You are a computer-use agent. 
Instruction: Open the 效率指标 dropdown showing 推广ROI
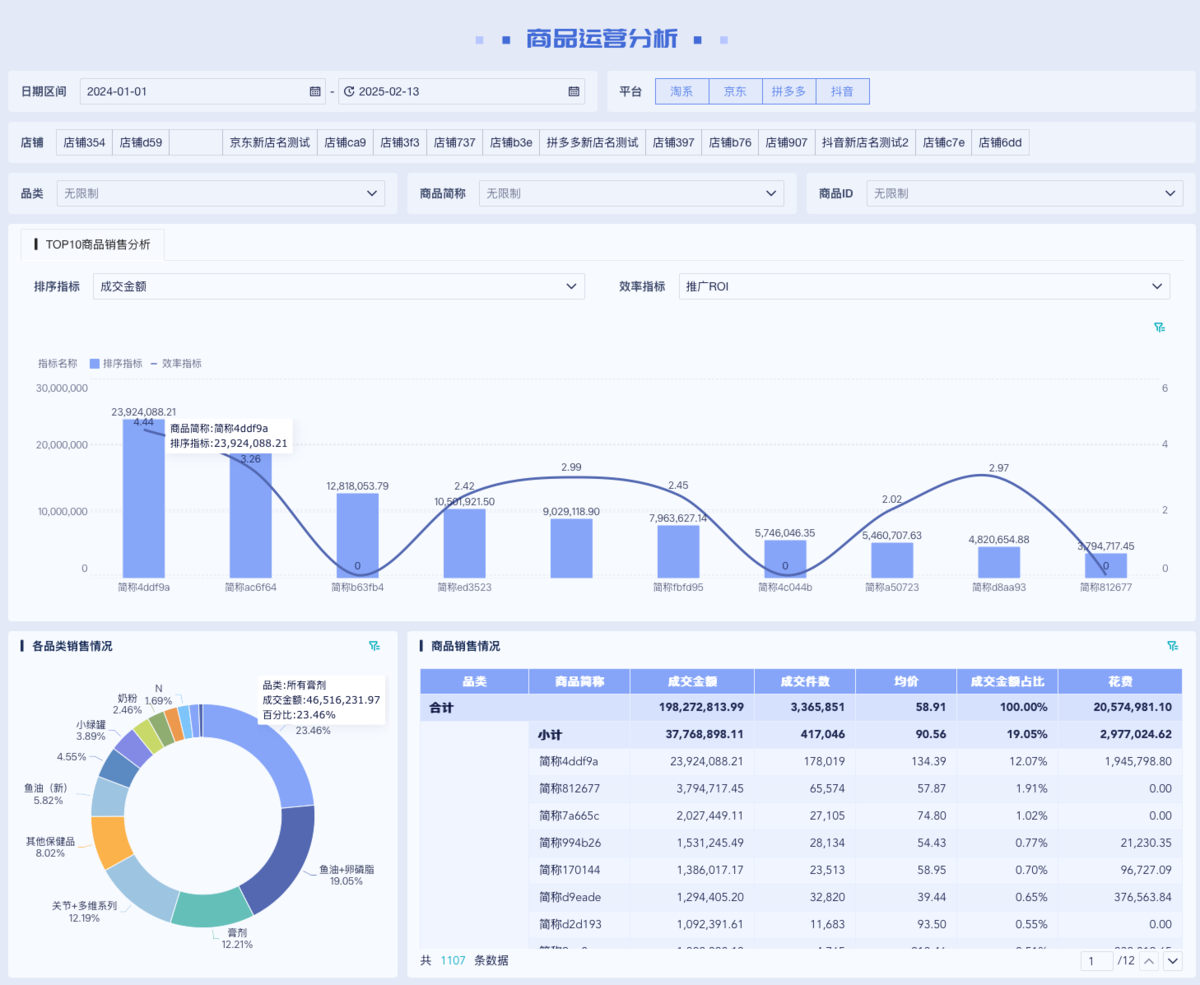tap(924, 287)
